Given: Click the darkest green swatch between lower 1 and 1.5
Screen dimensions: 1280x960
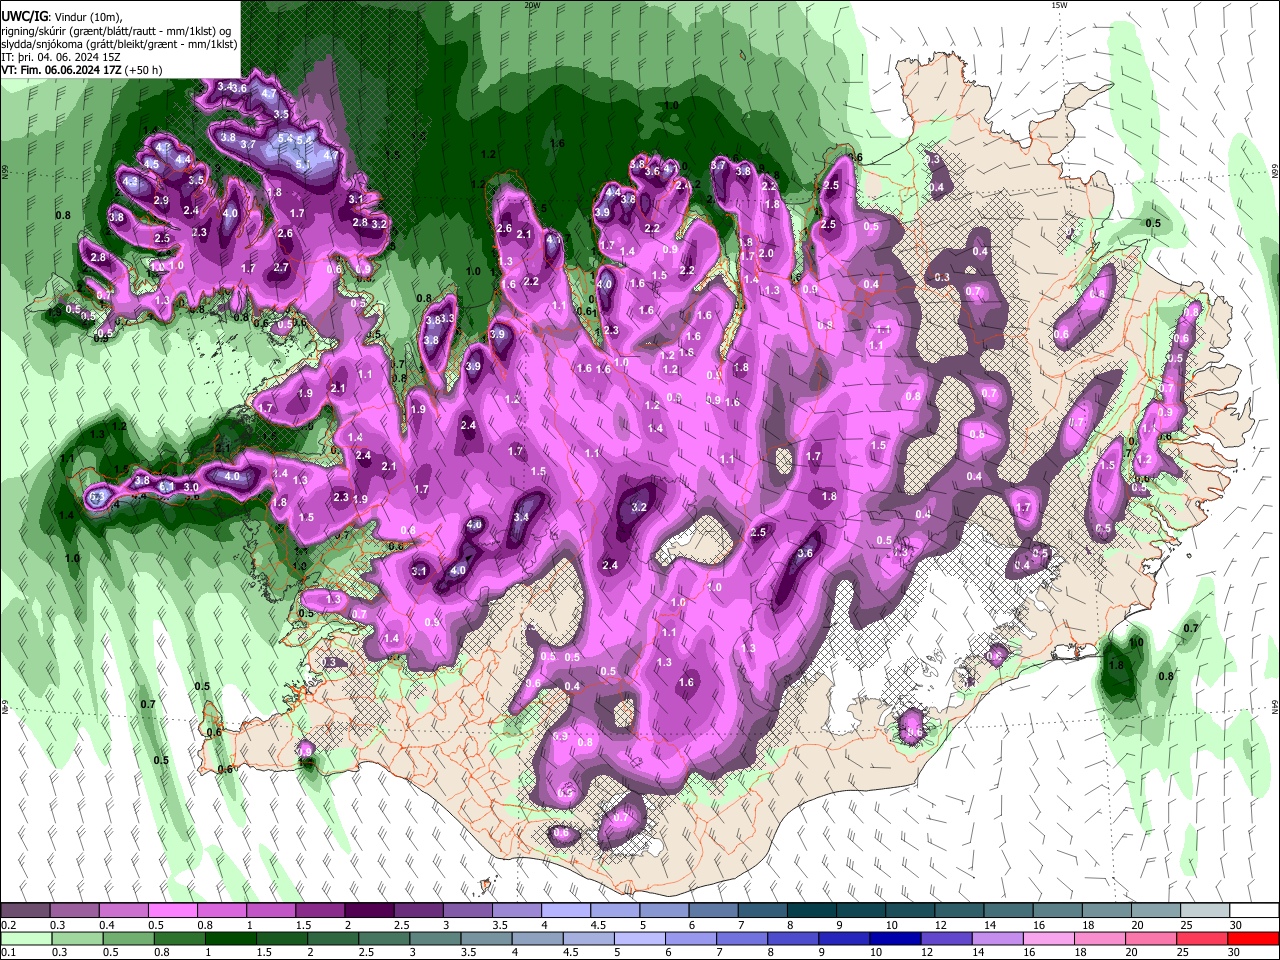Looking at the screenshot, I should [232, 939].
